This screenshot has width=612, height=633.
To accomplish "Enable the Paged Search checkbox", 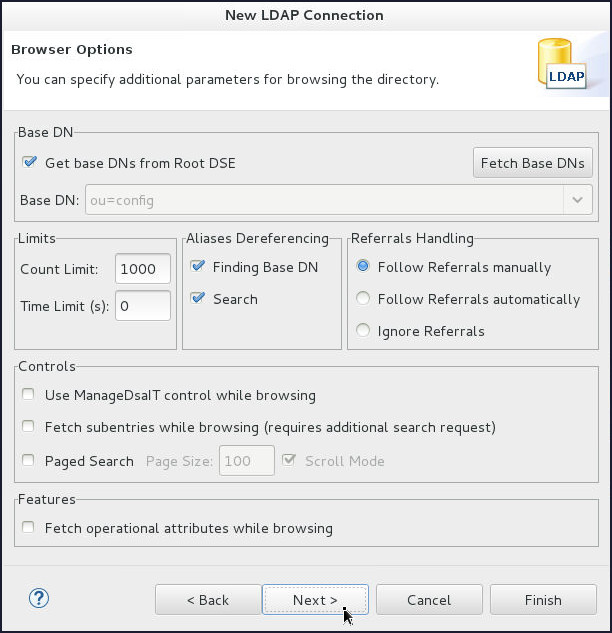I will [29, 461].
